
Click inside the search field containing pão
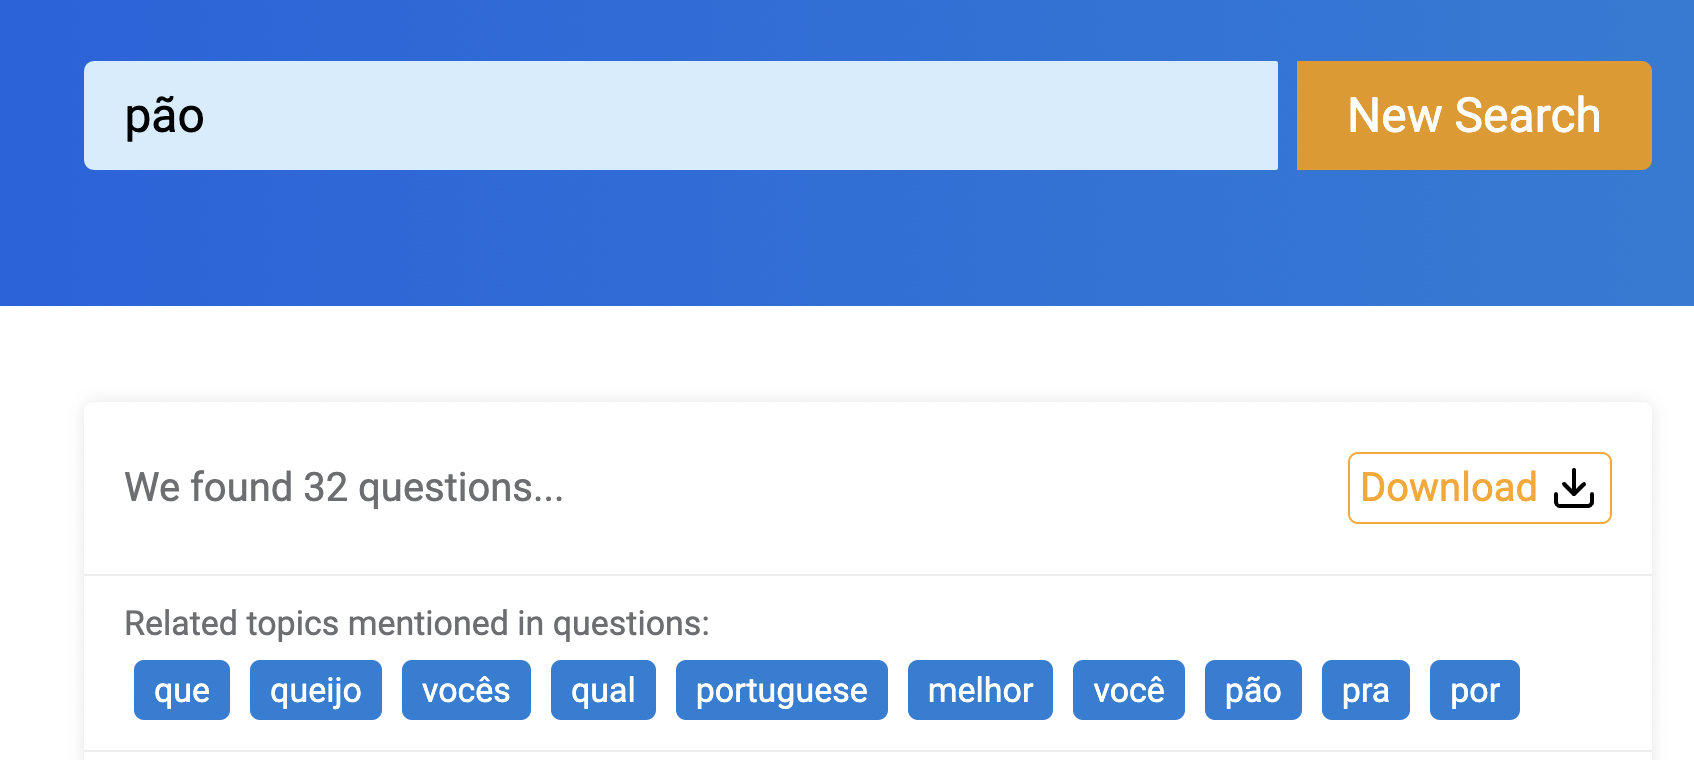(680, 115)
